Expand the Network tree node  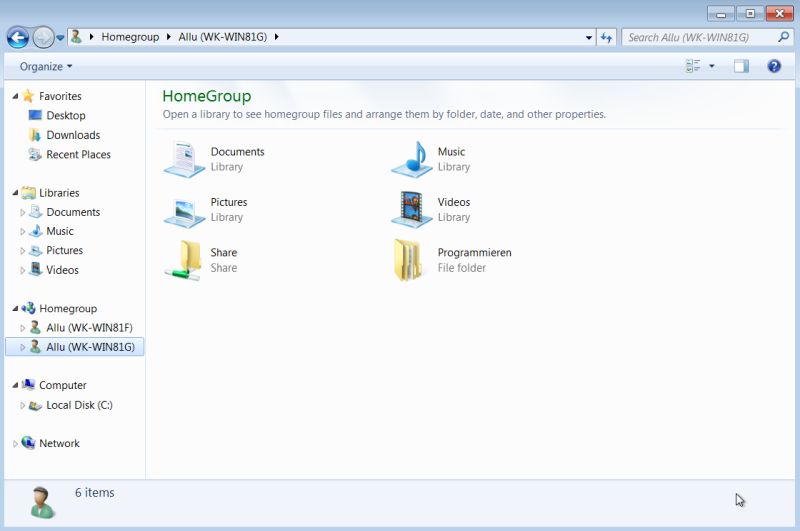tap(15, 444)
